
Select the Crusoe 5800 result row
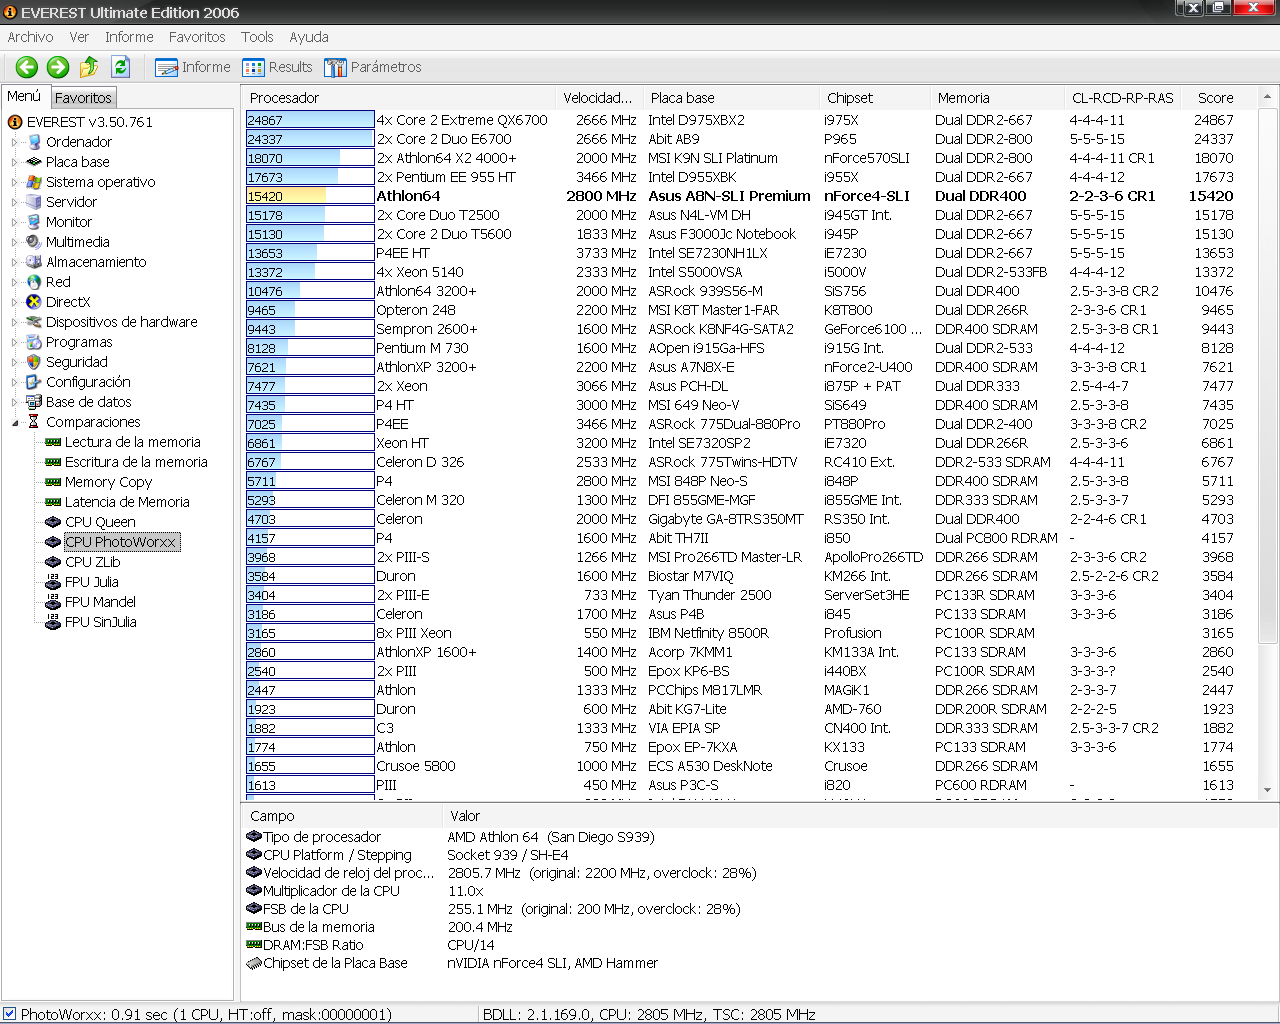tap(750, 766)
